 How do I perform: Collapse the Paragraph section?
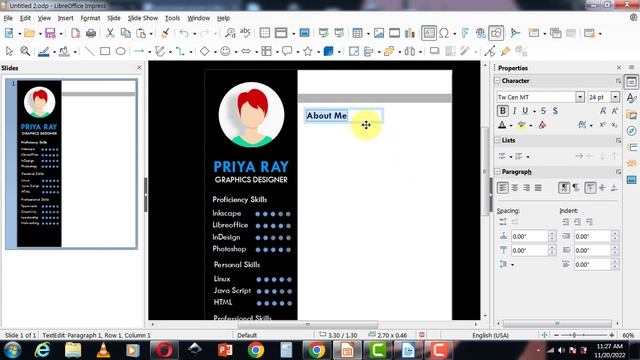coord(498,172)
